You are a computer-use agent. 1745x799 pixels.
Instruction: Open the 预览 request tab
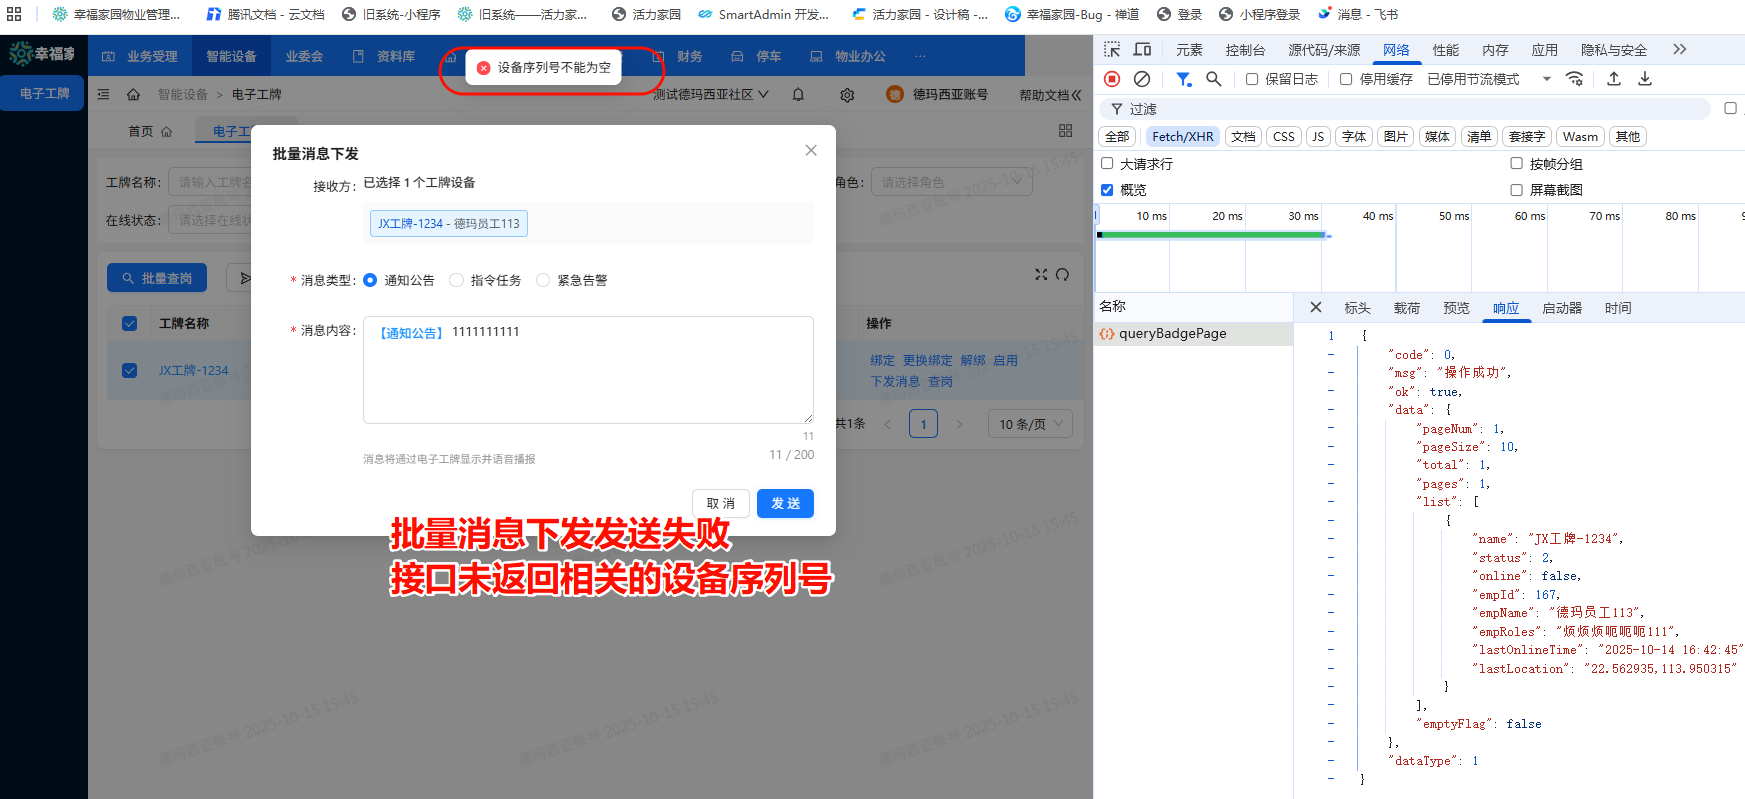(x=1456, y=308)
